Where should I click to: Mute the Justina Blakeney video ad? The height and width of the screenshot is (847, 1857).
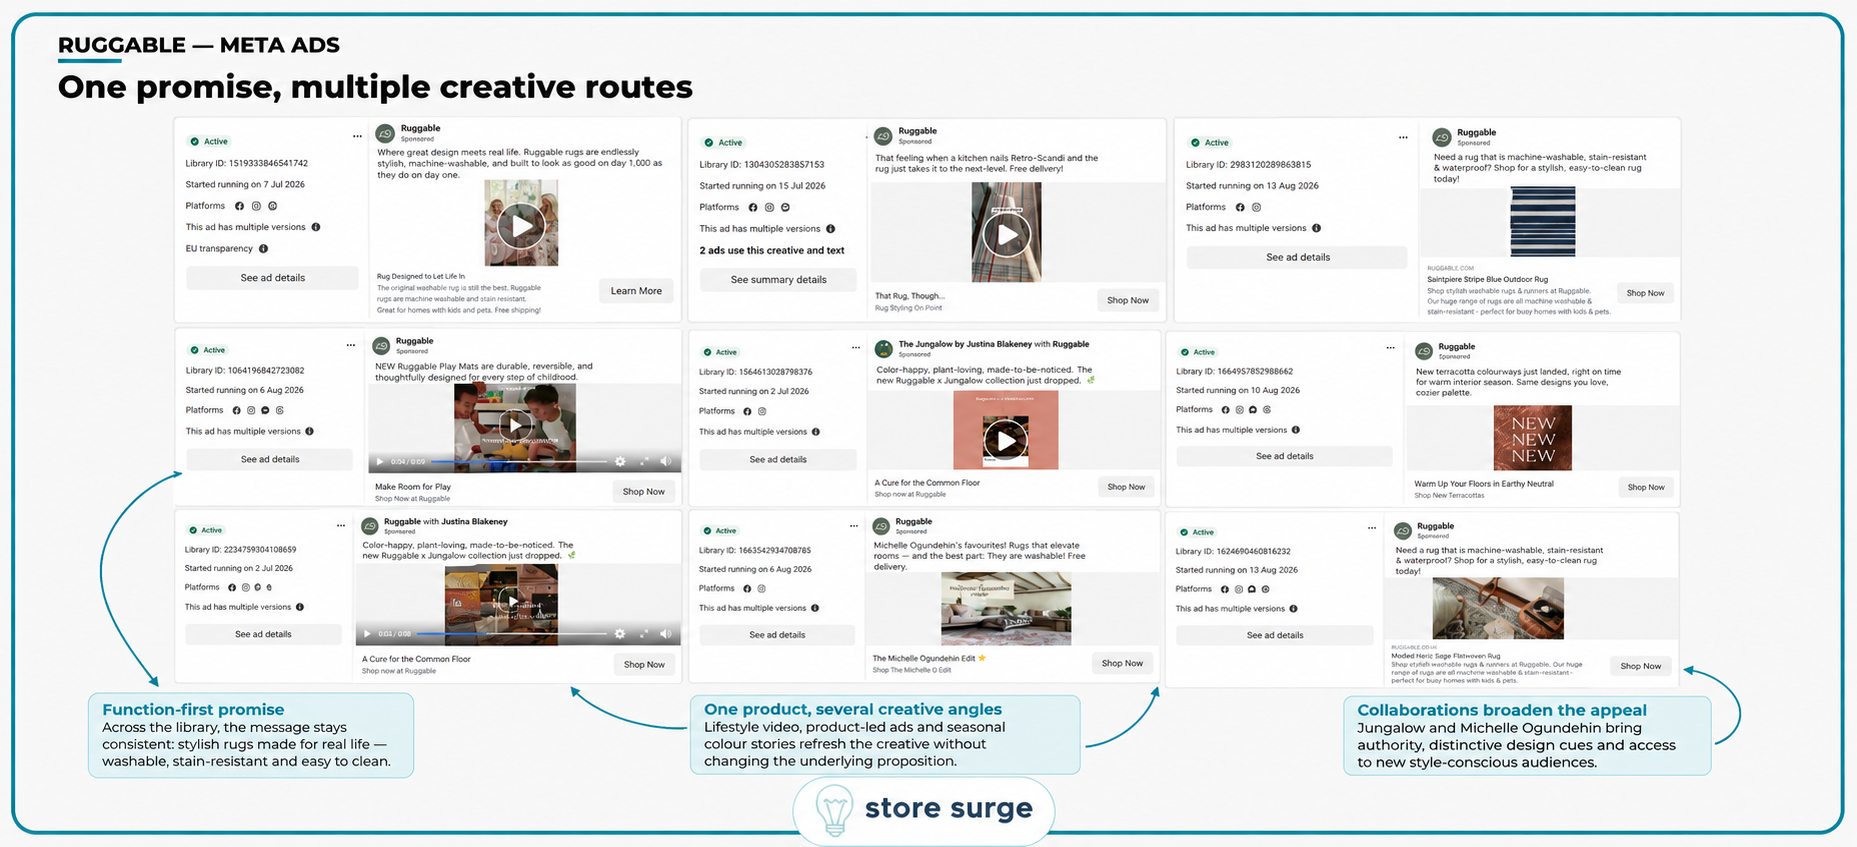(666, 634)
